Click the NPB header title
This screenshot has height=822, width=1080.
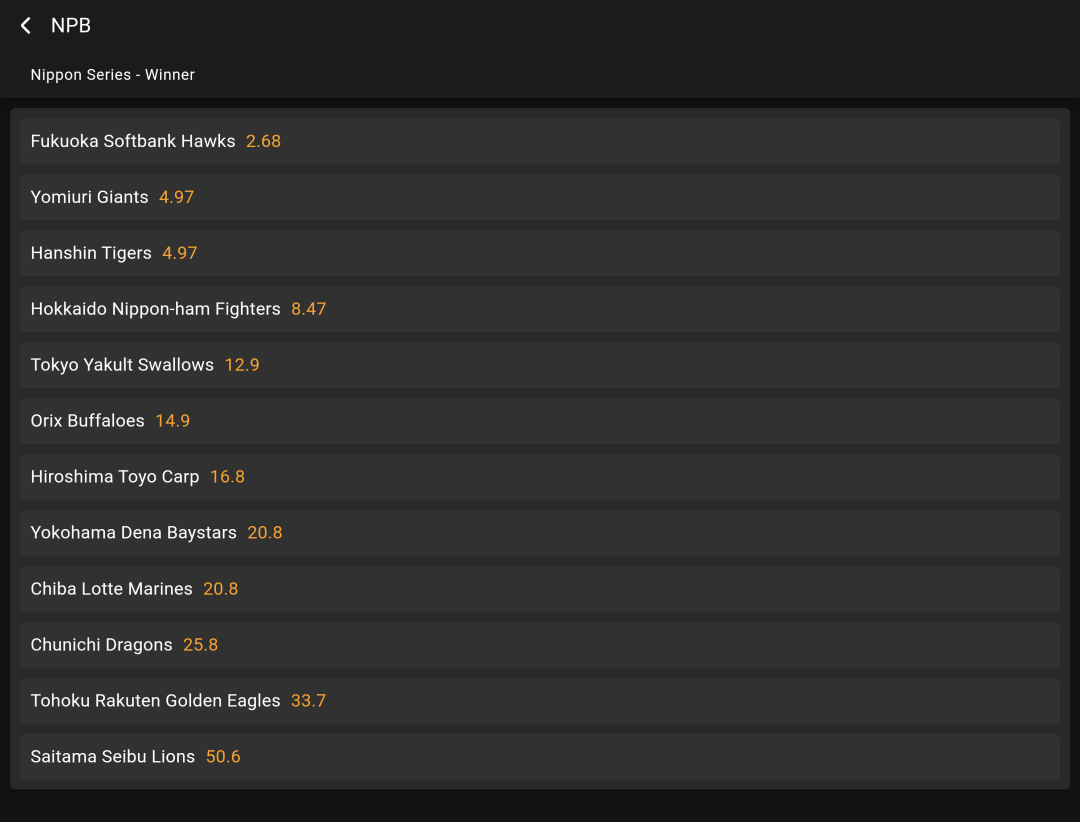point(71,25)
